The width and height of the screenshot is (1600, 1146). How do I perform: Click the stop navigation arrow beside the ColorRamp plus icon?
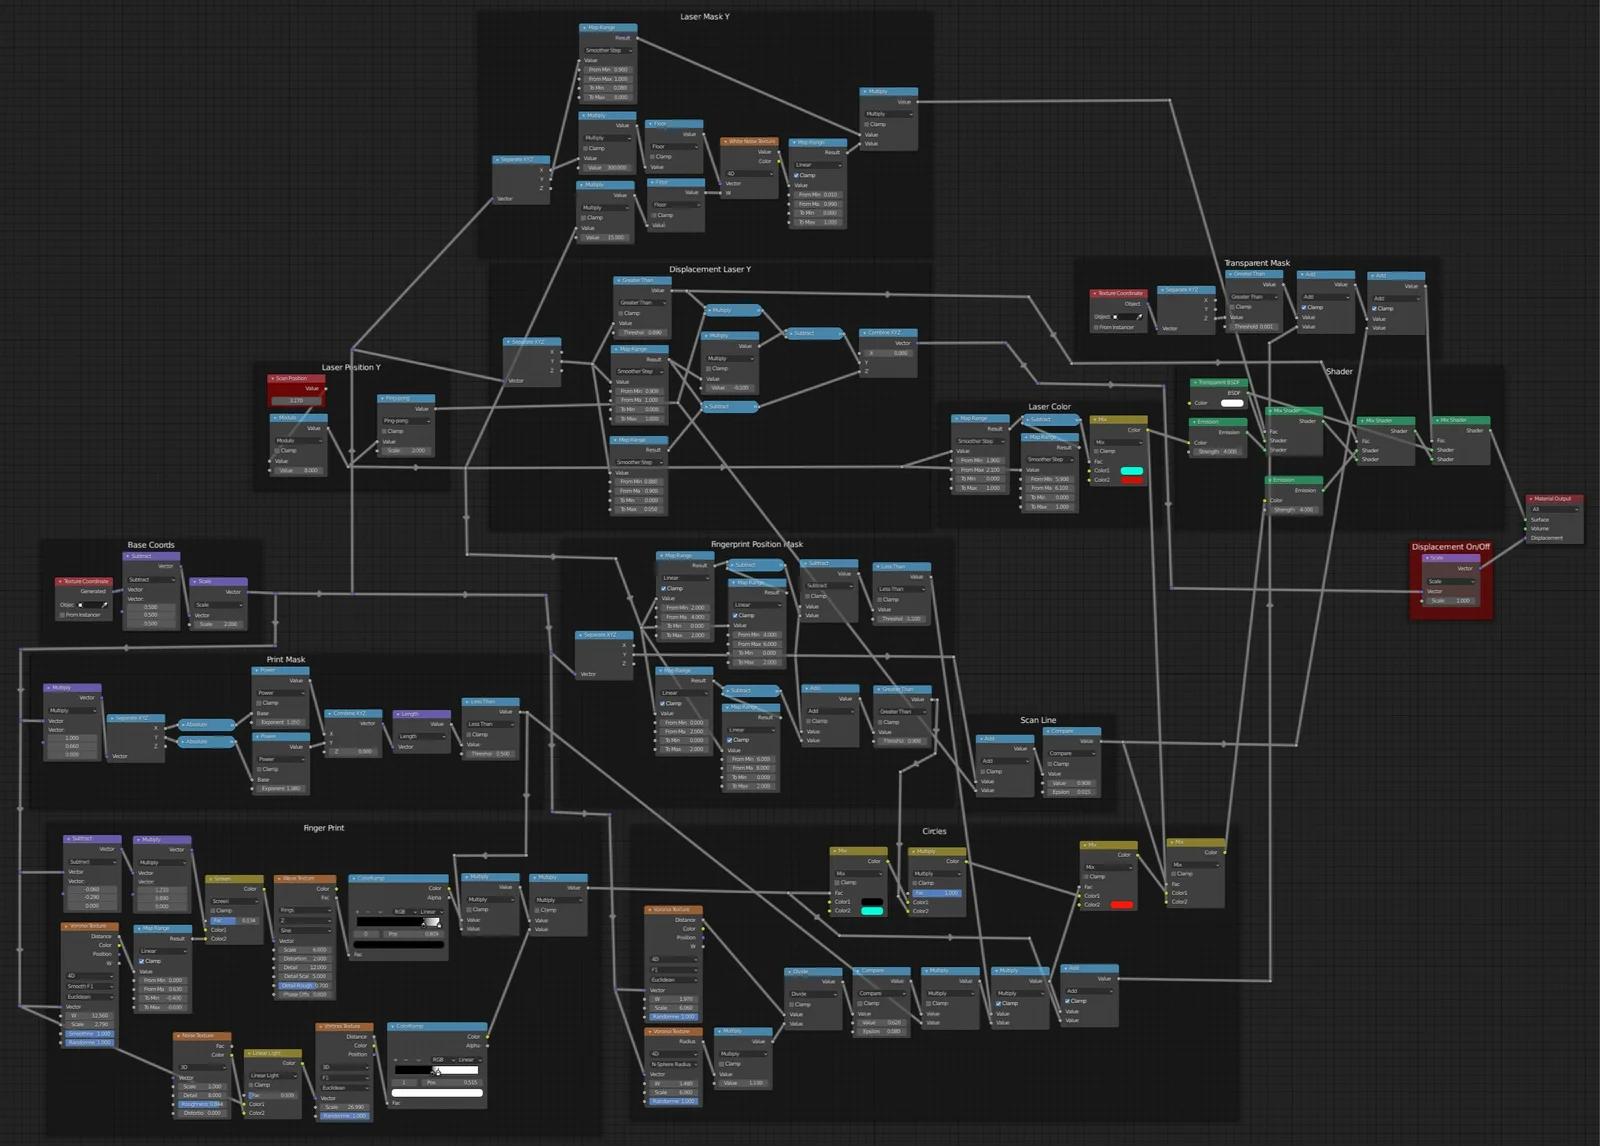380,912
